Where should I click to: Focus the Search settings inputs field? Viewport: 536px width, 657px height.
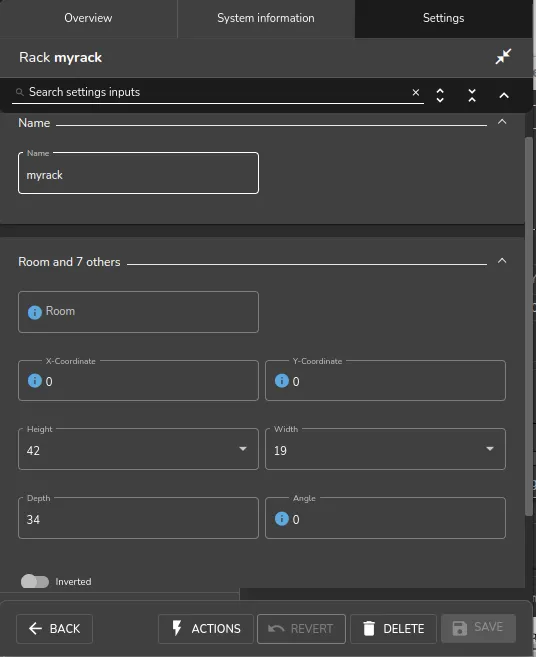pos(218,92)
